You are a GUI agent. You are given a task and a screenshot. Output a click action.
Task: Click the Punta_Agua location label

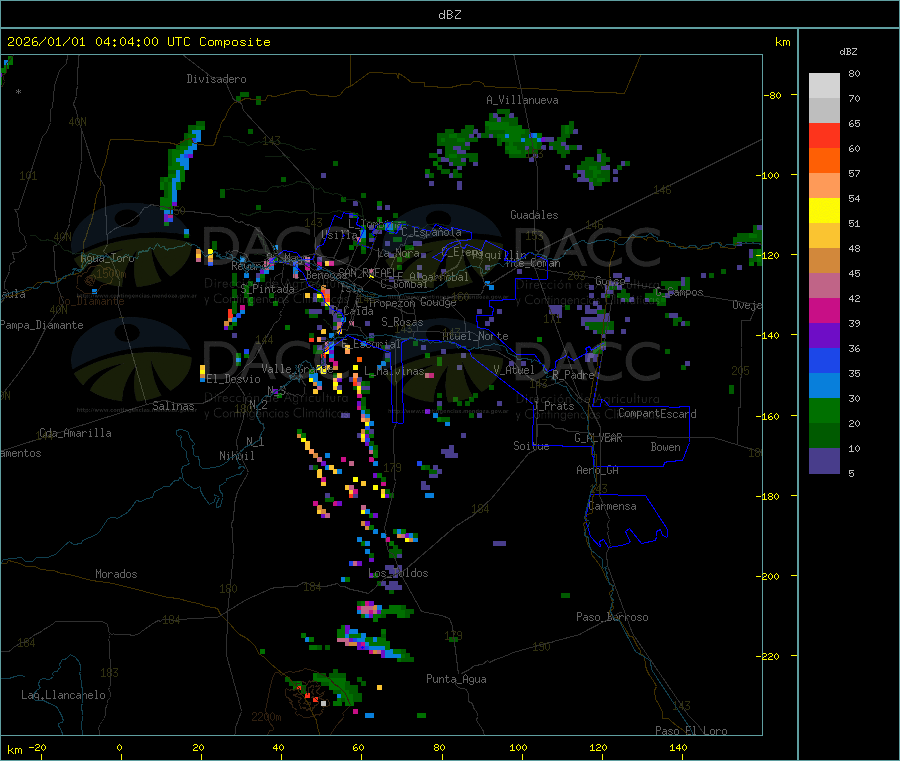456,679
